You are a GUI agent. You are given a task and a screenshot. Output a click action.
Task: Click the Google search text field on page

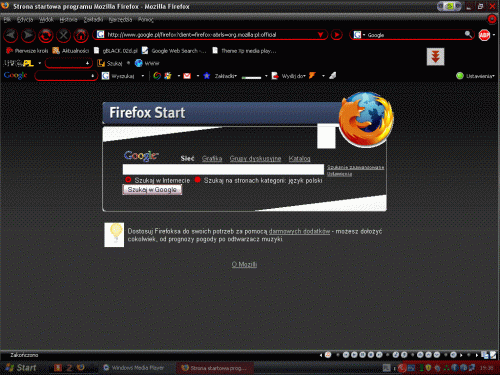pyautogui.click(x=223, y=169)
